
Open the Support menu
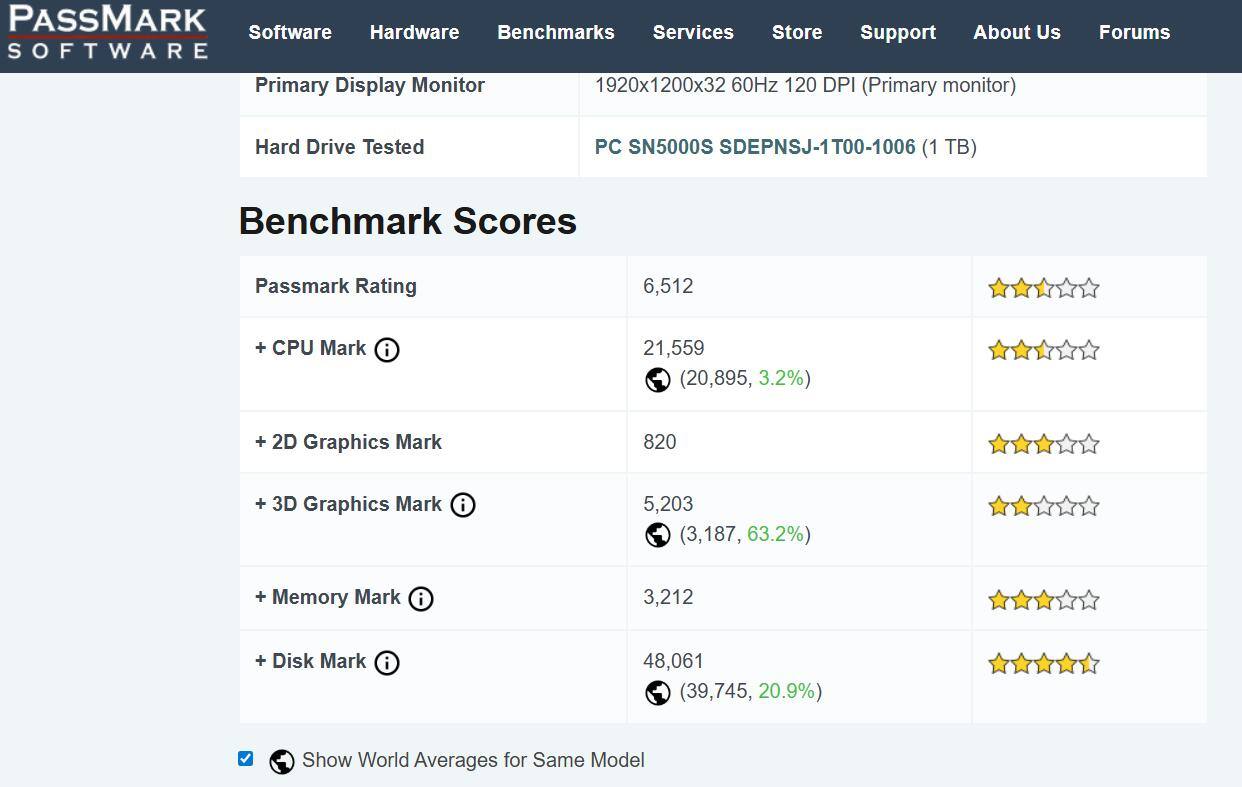(898, 33)
